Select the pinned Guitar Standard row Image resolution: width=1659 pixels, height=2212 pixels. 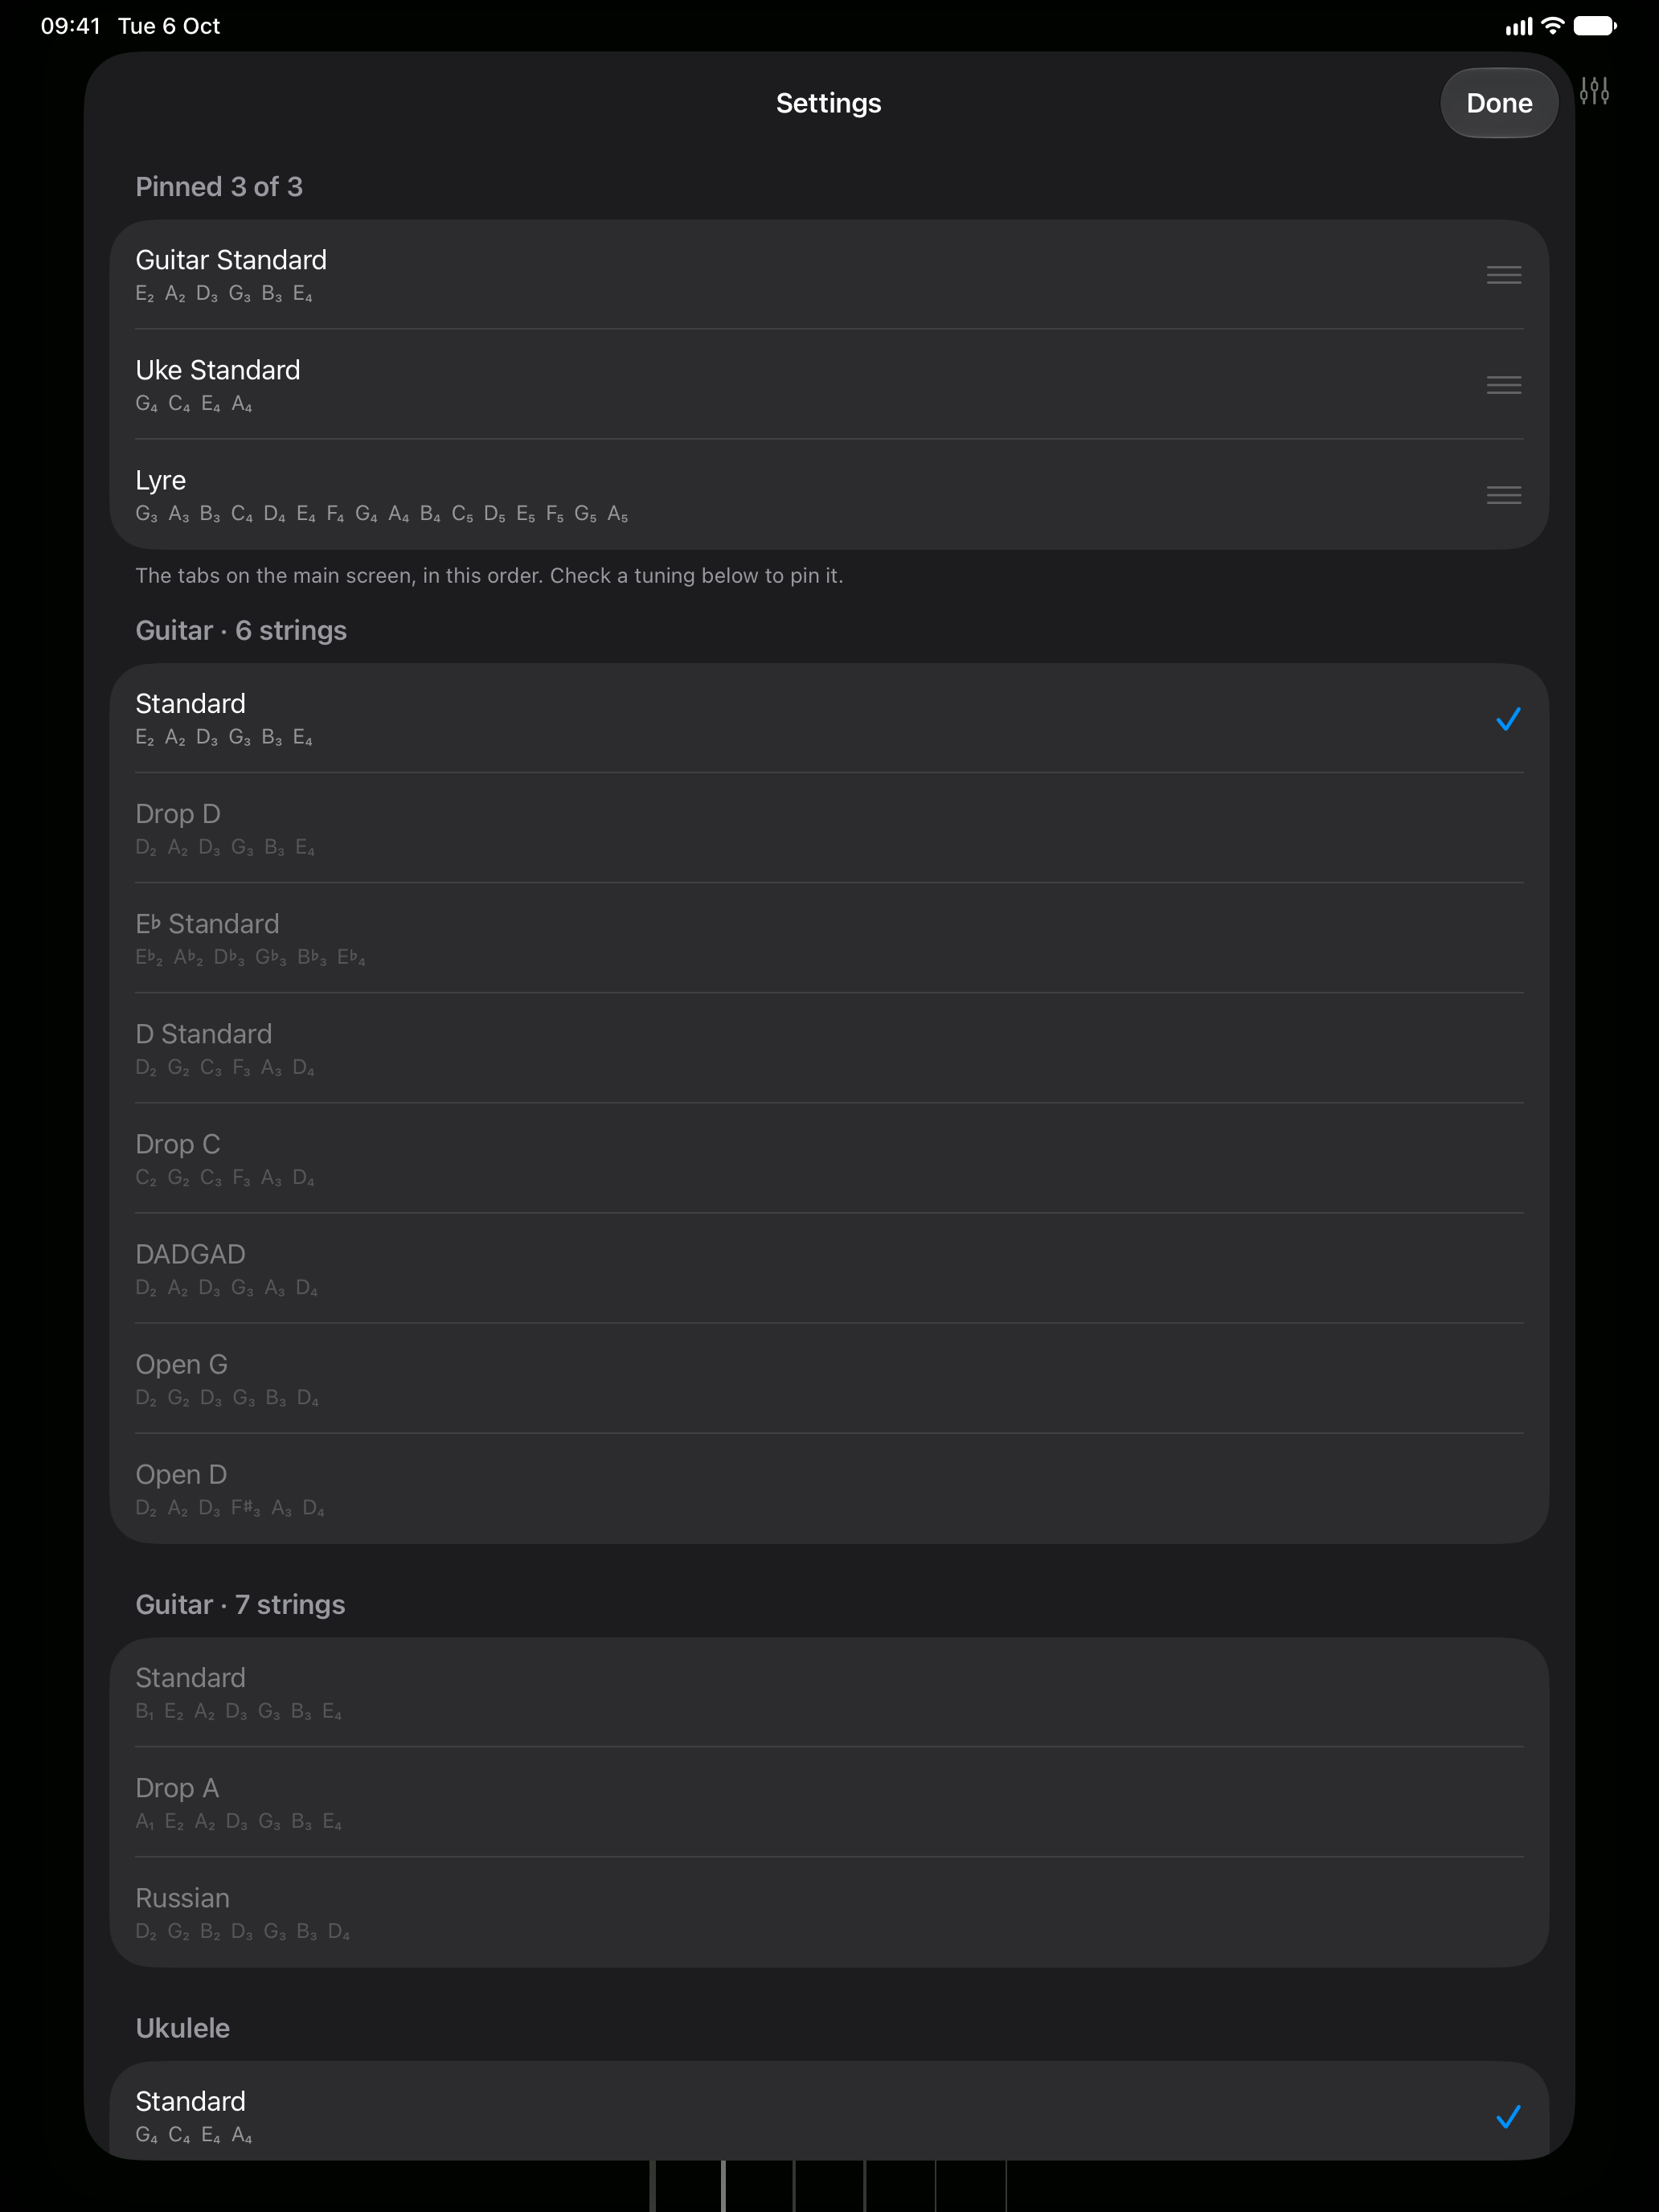pyautogui.click(x=829, y=275)
